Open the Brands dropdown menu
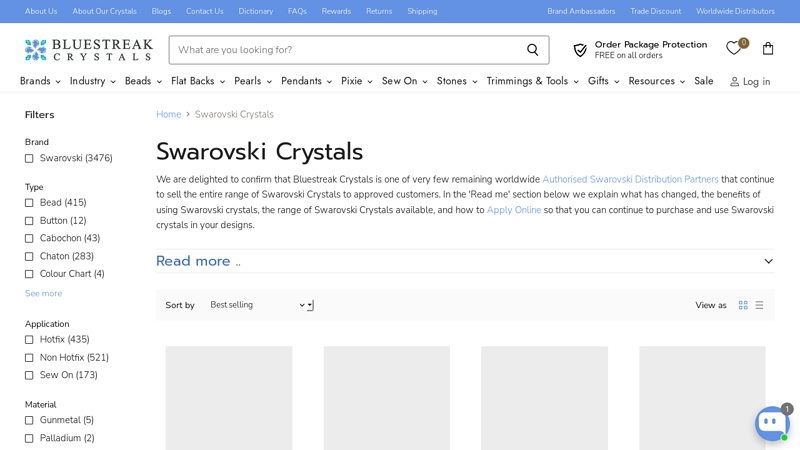The image size is (800, 450). [x=40, y=81]
